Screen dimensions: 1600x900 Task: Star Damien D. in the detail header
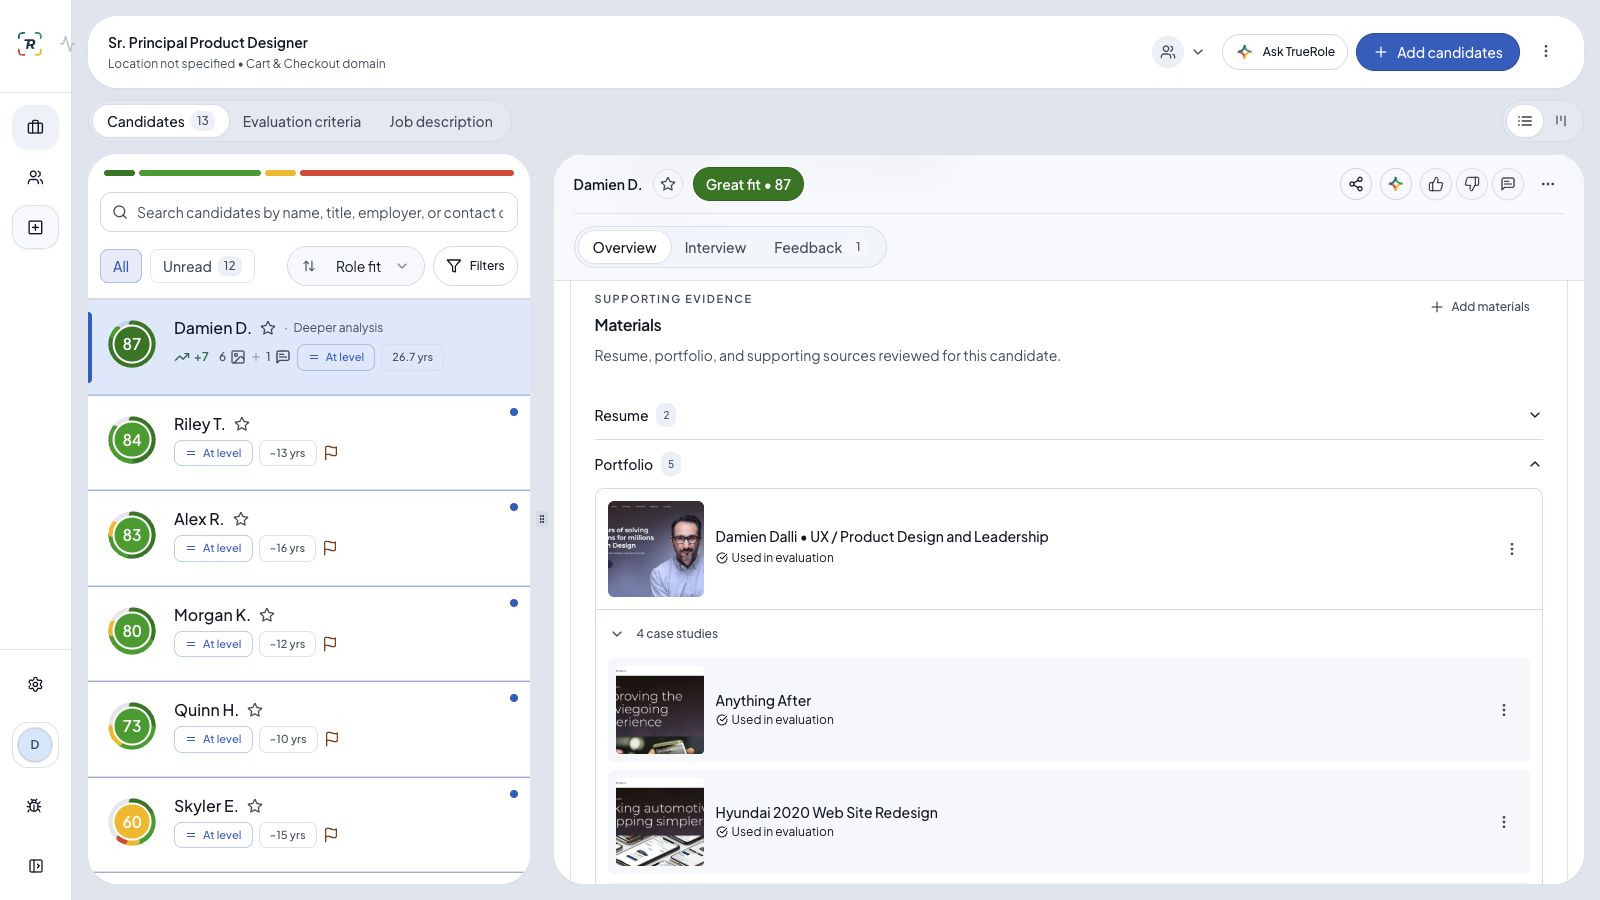(x=668, y=184)
